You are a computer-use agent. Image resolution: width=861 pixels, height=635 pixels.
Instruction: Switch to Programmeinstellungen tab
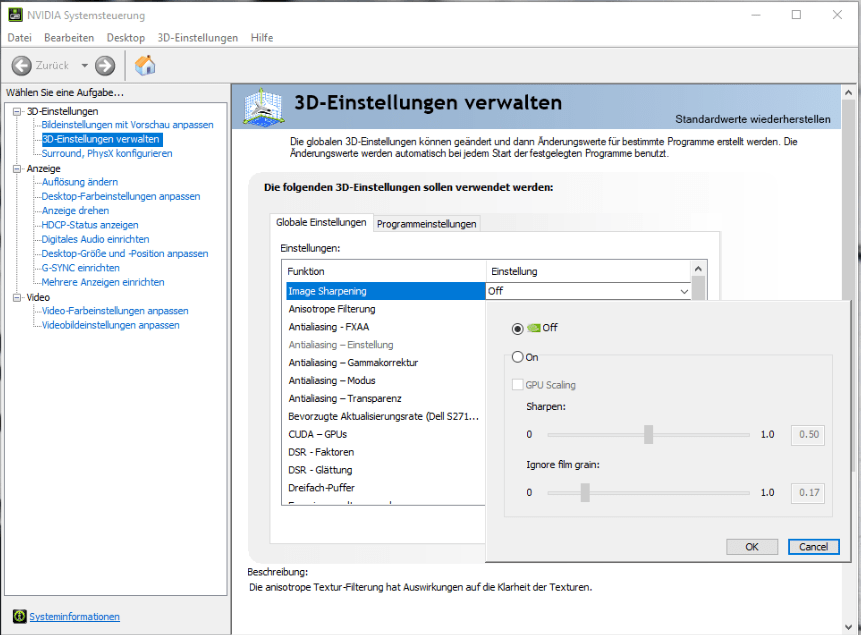[427, 224]
